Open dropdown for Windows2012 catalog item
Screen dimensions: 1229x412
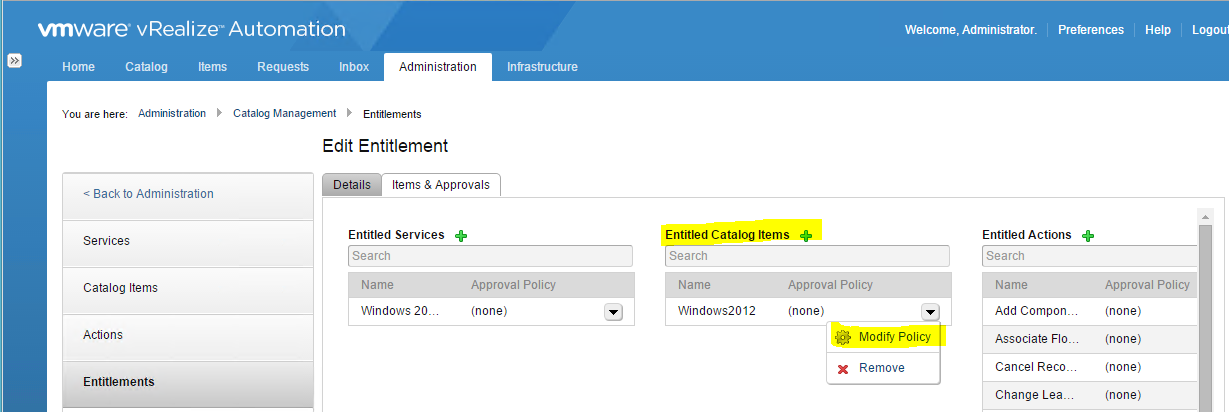tap(930, 312)
